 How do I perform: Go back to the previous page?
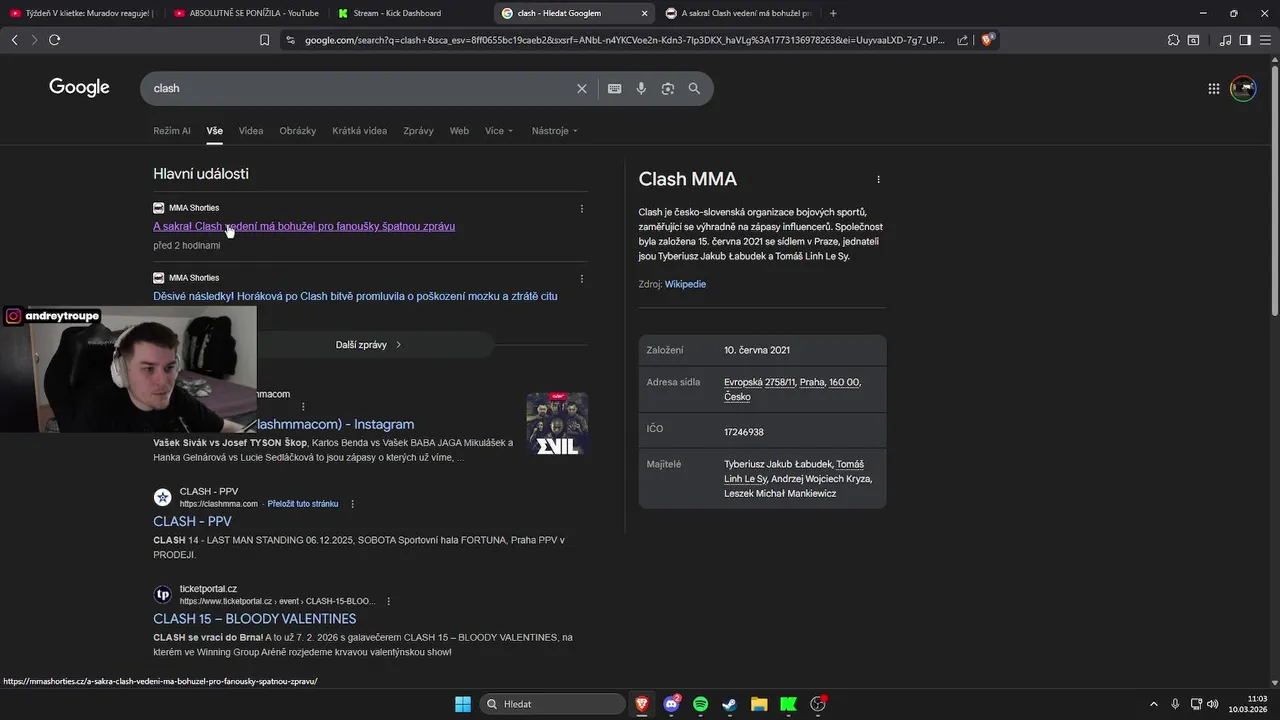click(x=14, y=40)
